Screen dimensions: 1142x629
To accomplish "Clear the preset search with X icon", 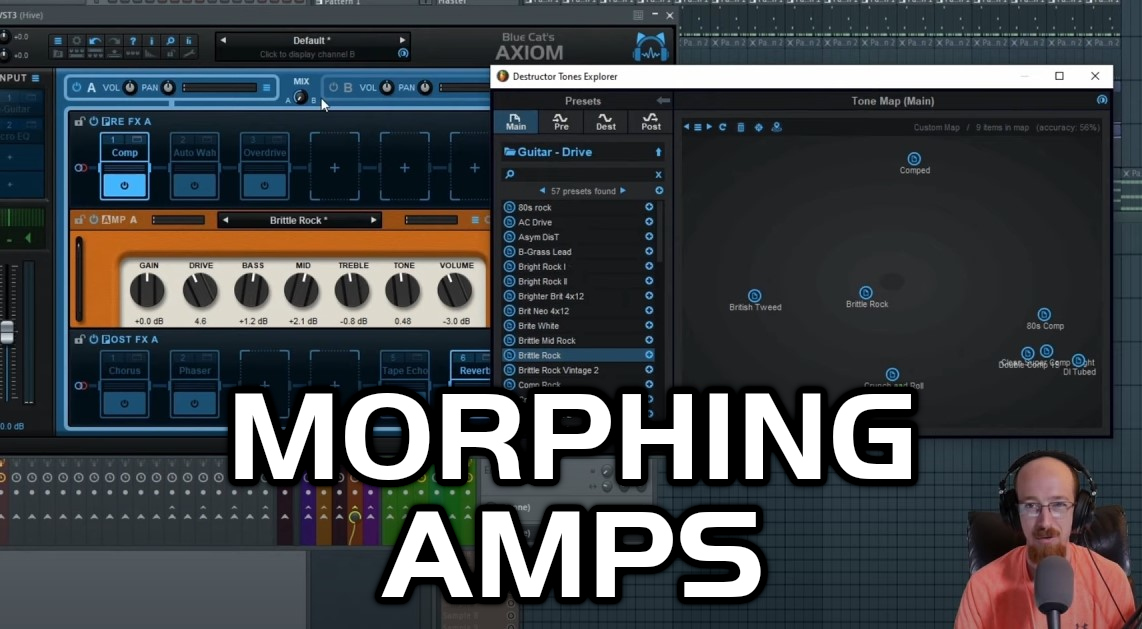I will pyautogui.click(x=658, y=175).
